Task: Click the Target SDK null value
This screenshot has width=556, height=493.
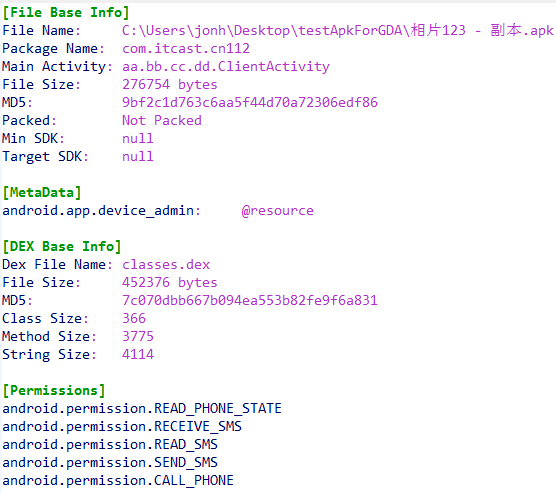Action: pyautogui.click(x=138, y=156)
